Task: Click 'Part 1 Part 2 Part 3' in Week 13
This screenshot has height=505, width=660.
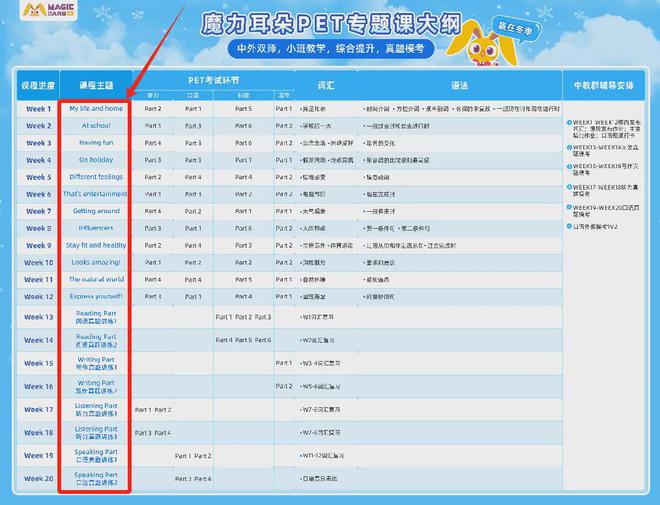Action: 243,317
